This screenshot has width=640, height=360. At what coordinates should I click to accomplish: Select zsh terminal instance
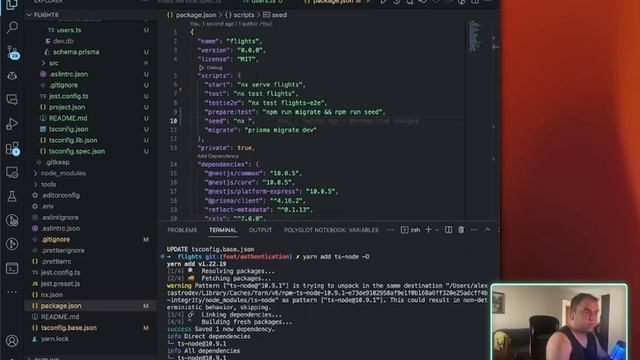pyautogui.click(x=411, y=230)
